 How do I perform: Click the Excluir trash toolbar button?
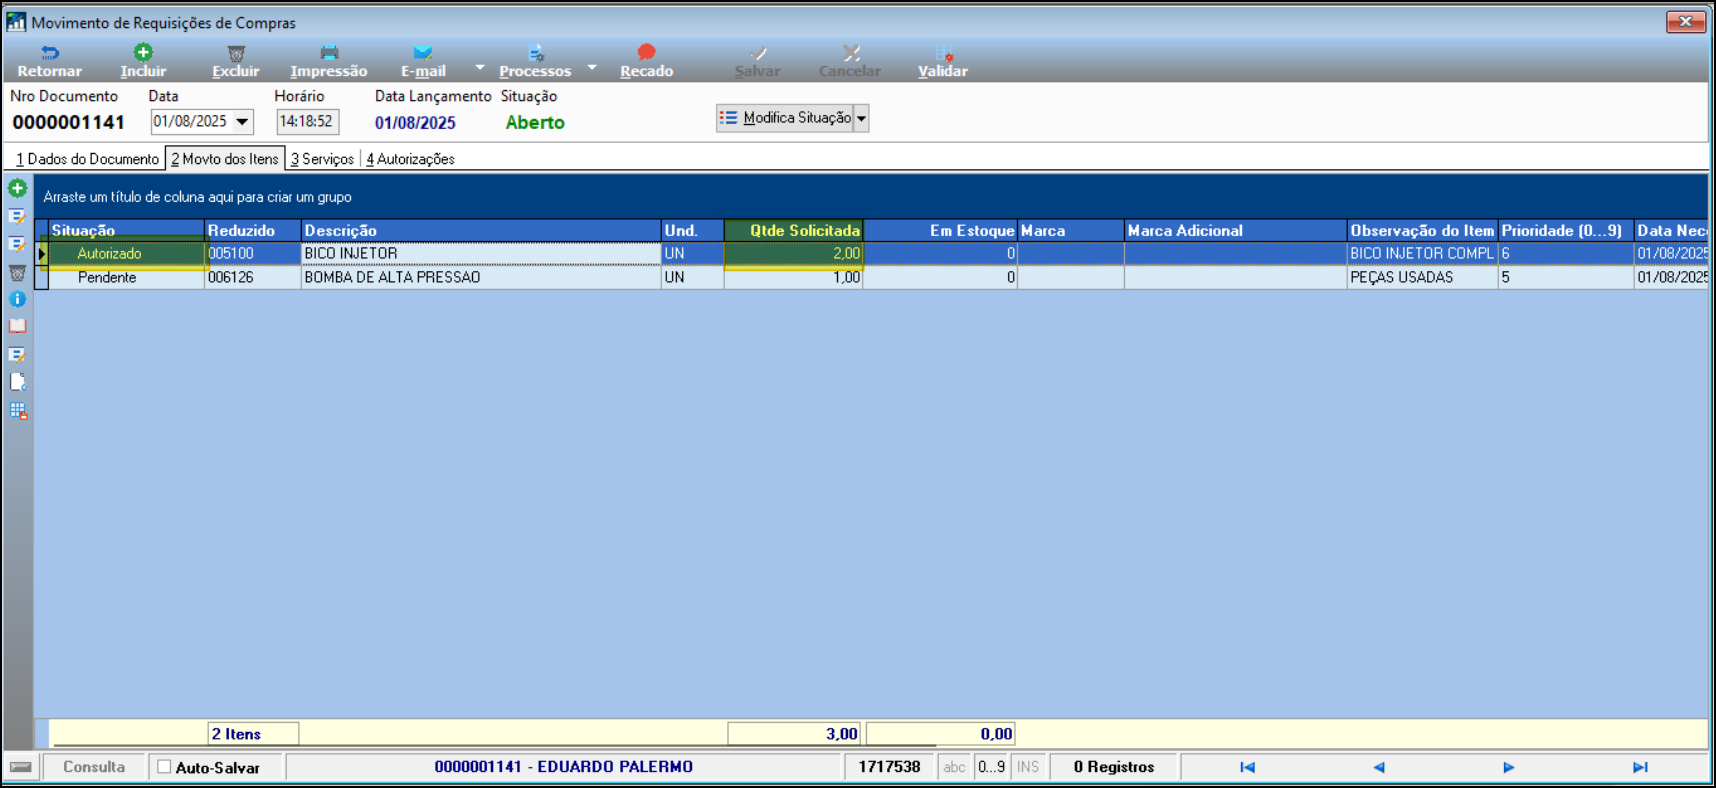point(235,61)
